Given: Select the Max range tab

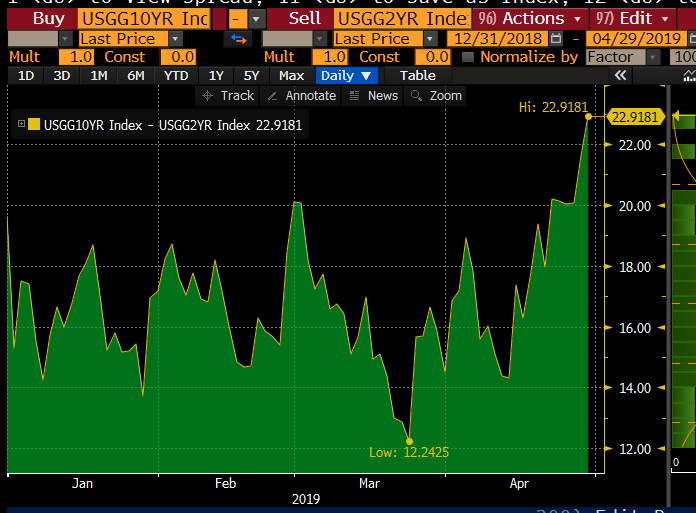Looking at the screenshot, I should pyautogui.click(x=291, y=76).
